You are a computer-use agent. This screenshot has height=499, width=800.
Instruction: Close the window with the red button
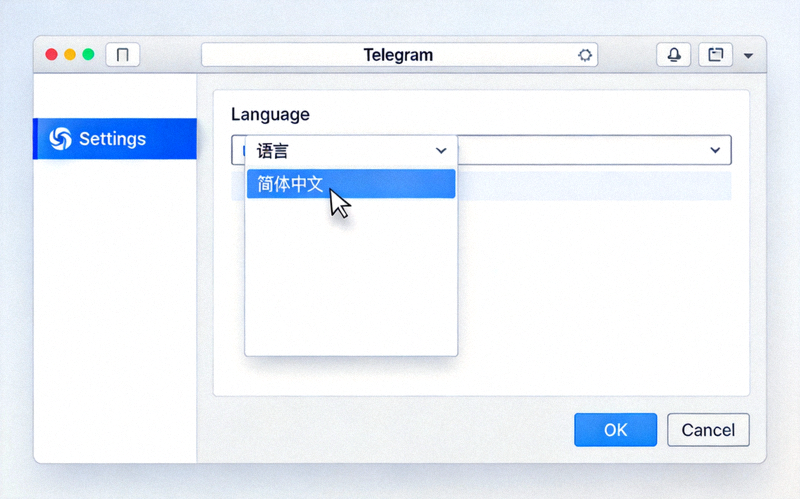coord(51,55)
